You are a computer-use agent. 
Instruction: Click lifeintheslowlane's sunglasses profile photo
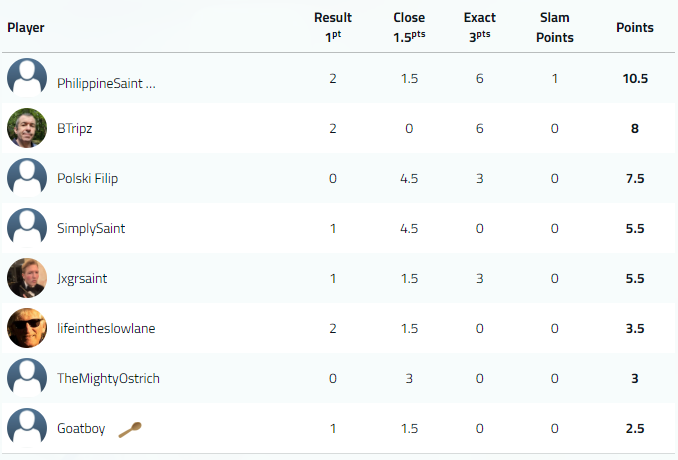point(27,328)
